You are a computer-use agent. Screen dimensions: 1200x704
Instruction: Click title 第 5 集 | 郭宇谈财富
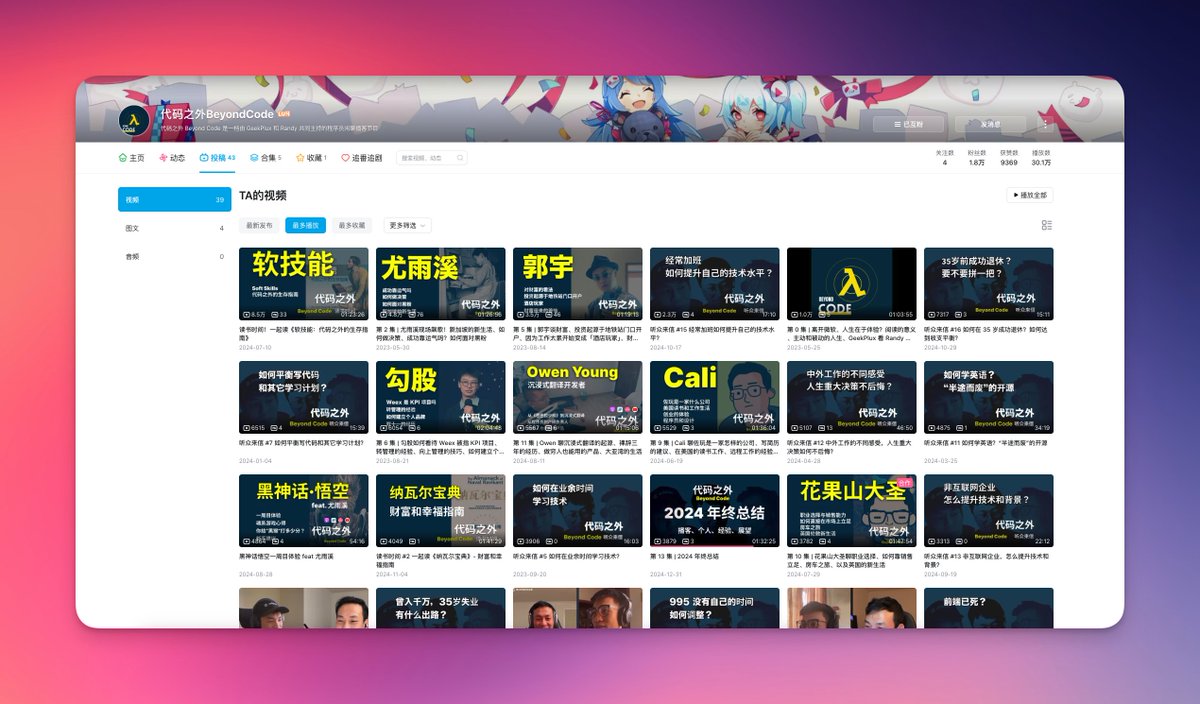pyautogui.click(x=577, y=333)
